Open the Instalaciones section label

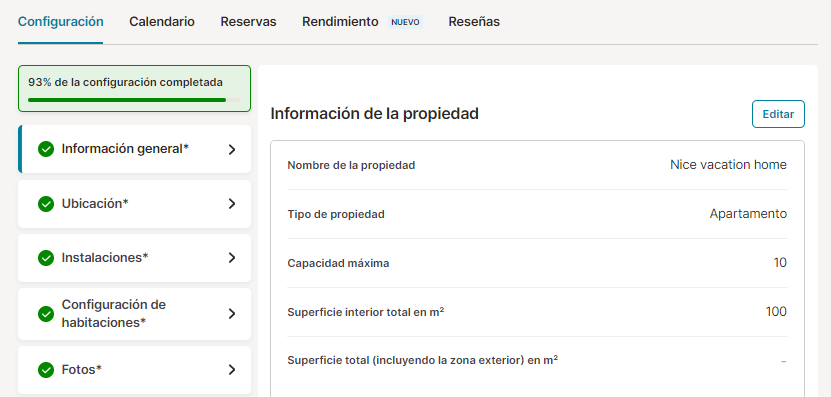(105, 258)
